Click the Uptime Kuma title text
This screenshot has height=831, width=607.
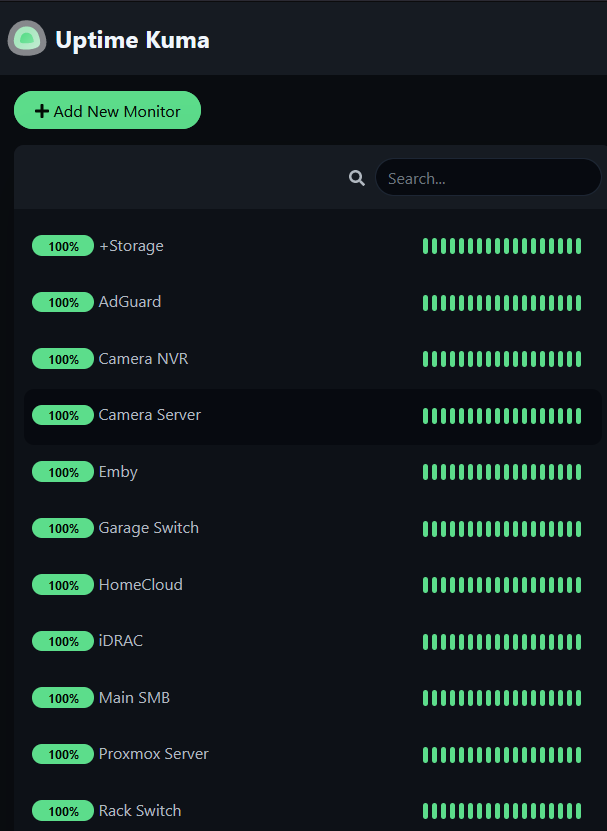pyautogui.click(x=133, y=40)
